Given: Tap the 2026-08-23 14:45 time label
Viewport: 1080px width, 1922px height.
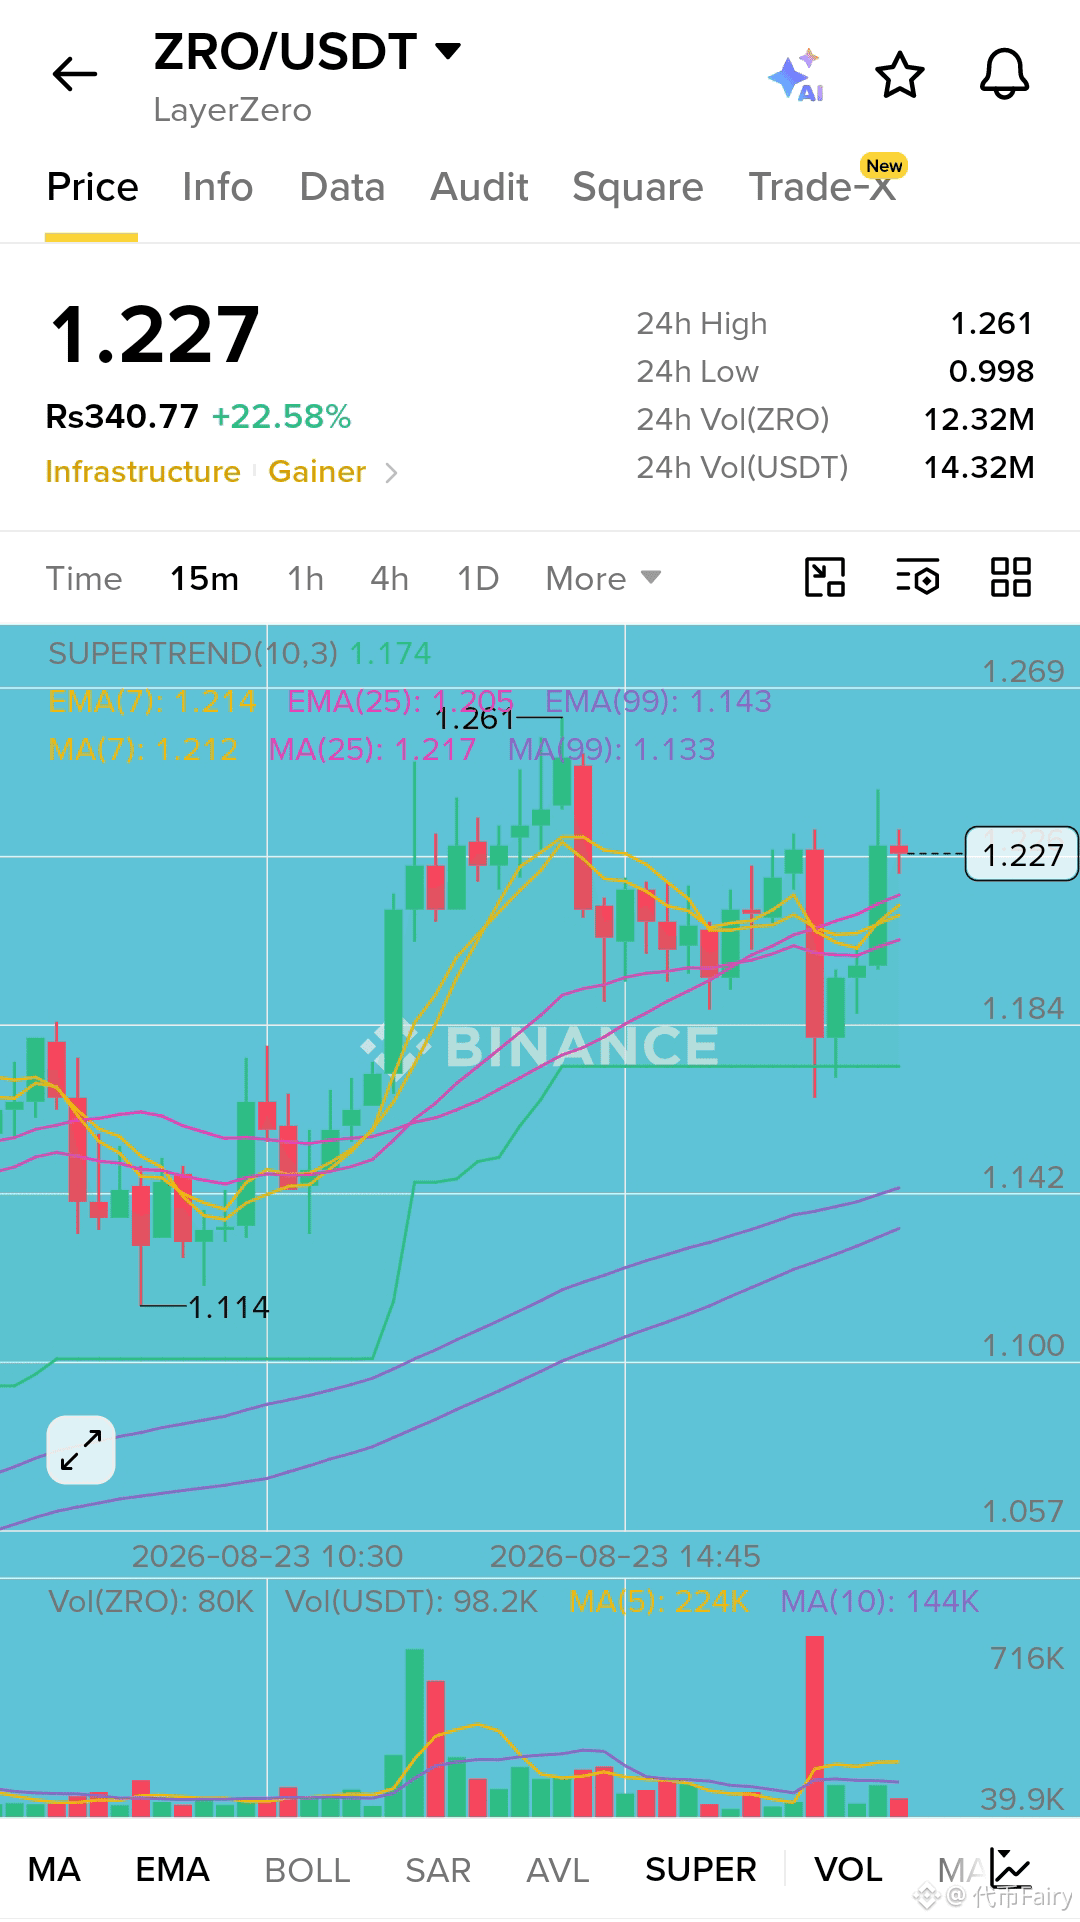Looking at the screenshot, I should pos(625,1556).
